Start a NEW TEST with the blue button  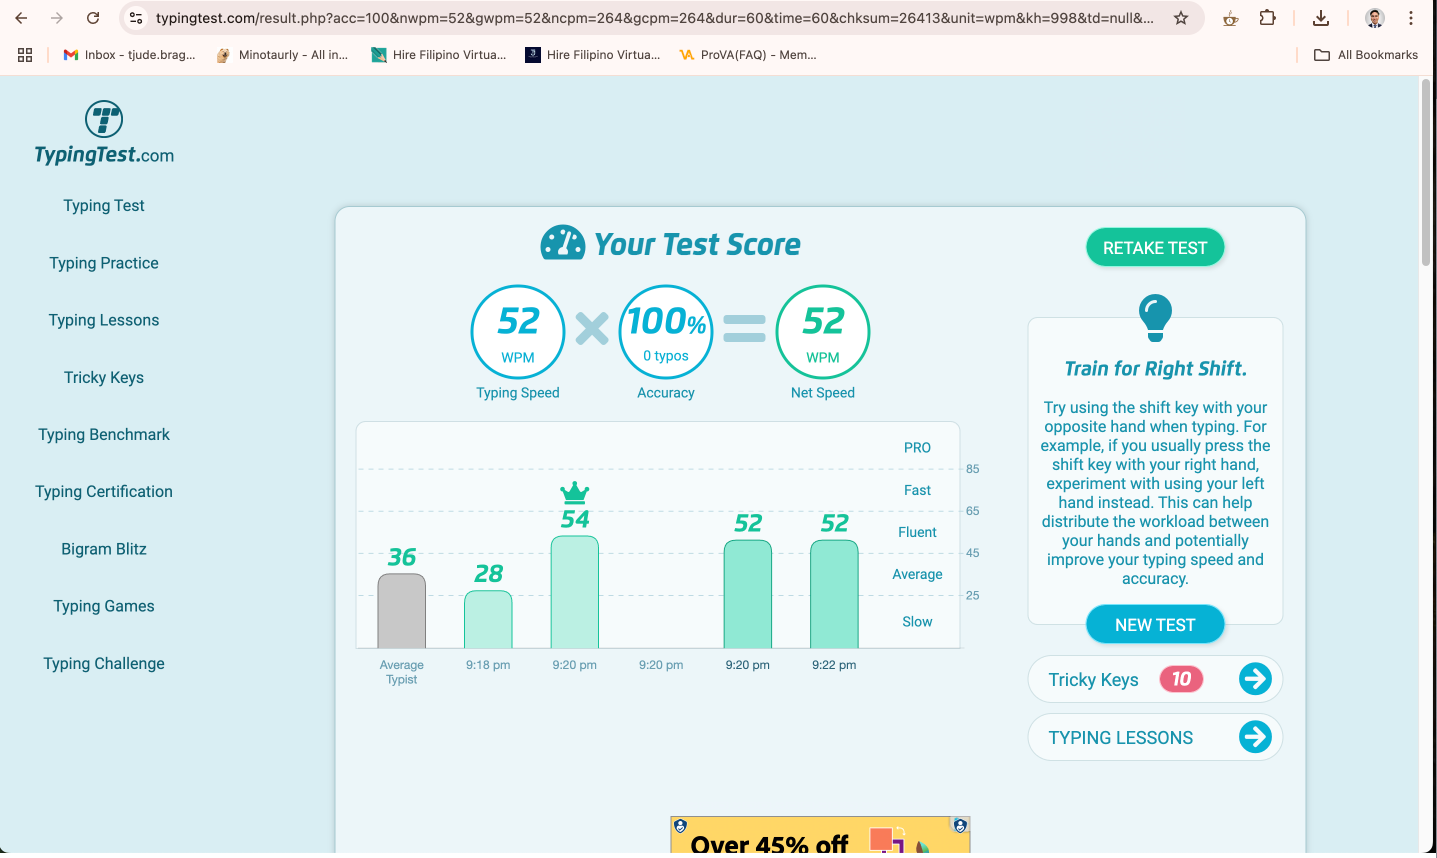(x=1155, y=625)
